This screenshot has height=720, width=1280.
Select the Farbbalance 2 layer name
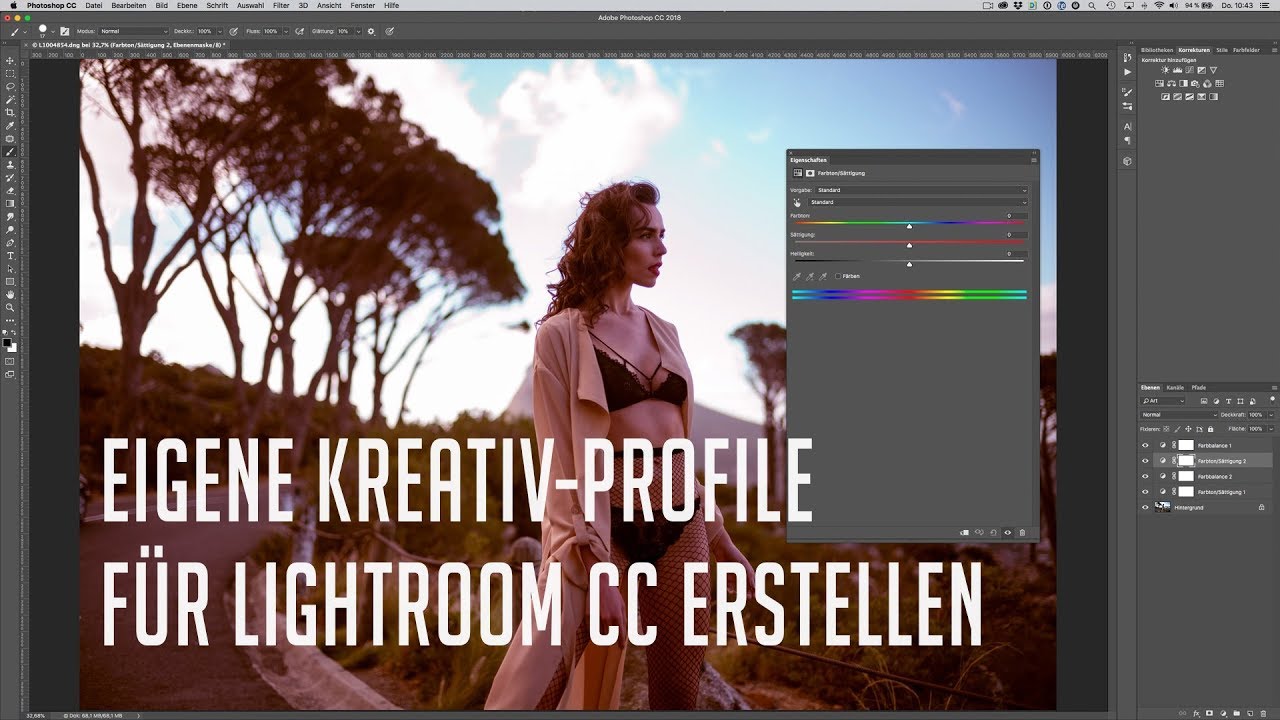coord(1215,477)
